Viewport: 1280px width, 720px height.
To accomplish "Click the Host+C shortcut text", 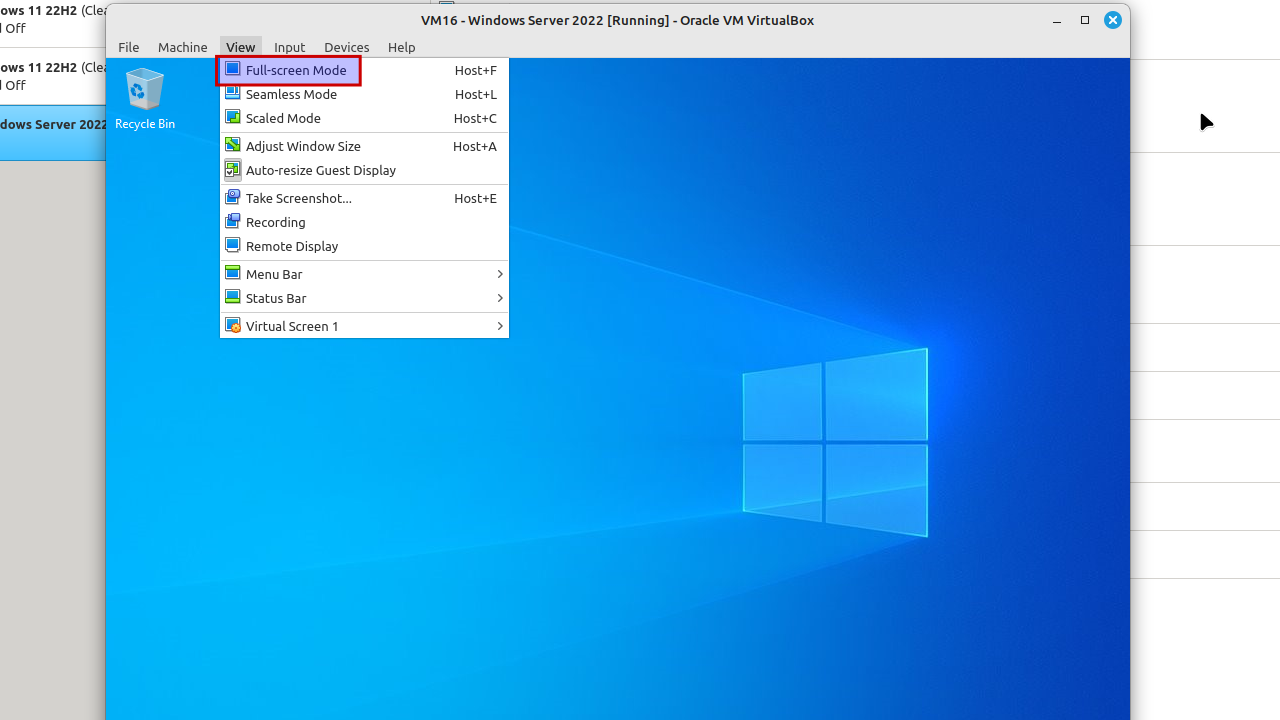I will 475,118.
